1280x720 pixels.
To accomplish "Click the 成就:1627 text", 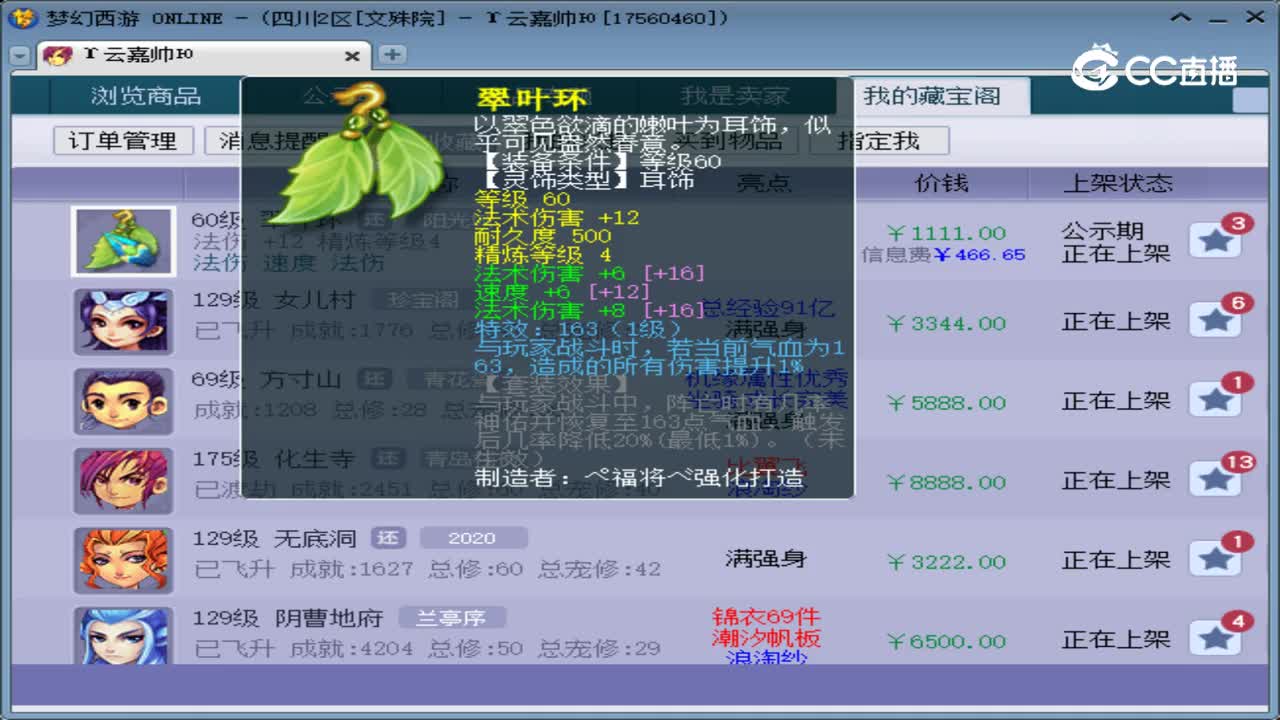I will coord(351,569).
